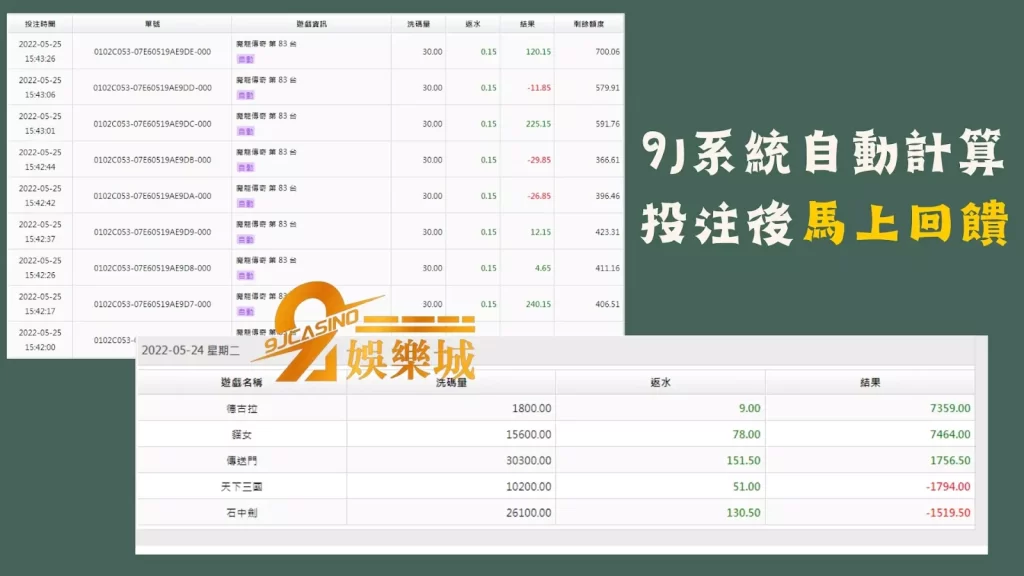Click the 投注時間 column header
1024x576 pixels.
pyautogui.click(x=40, y=24)
